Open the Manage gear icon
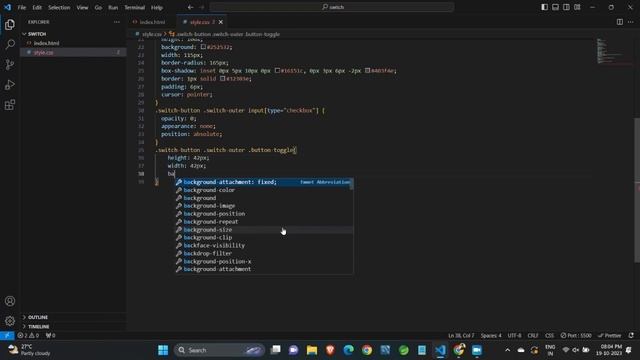 10,321
